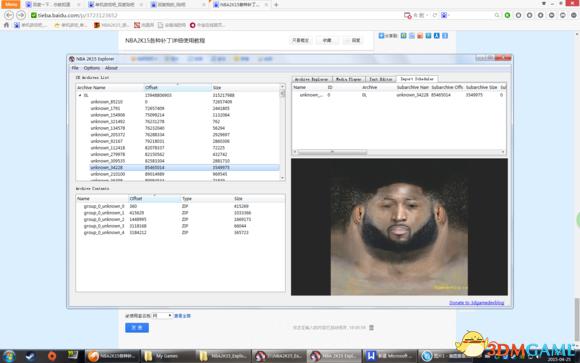The image size is (580, 363).
Task: Select archive unknown_309535
Action: [108, 161]
